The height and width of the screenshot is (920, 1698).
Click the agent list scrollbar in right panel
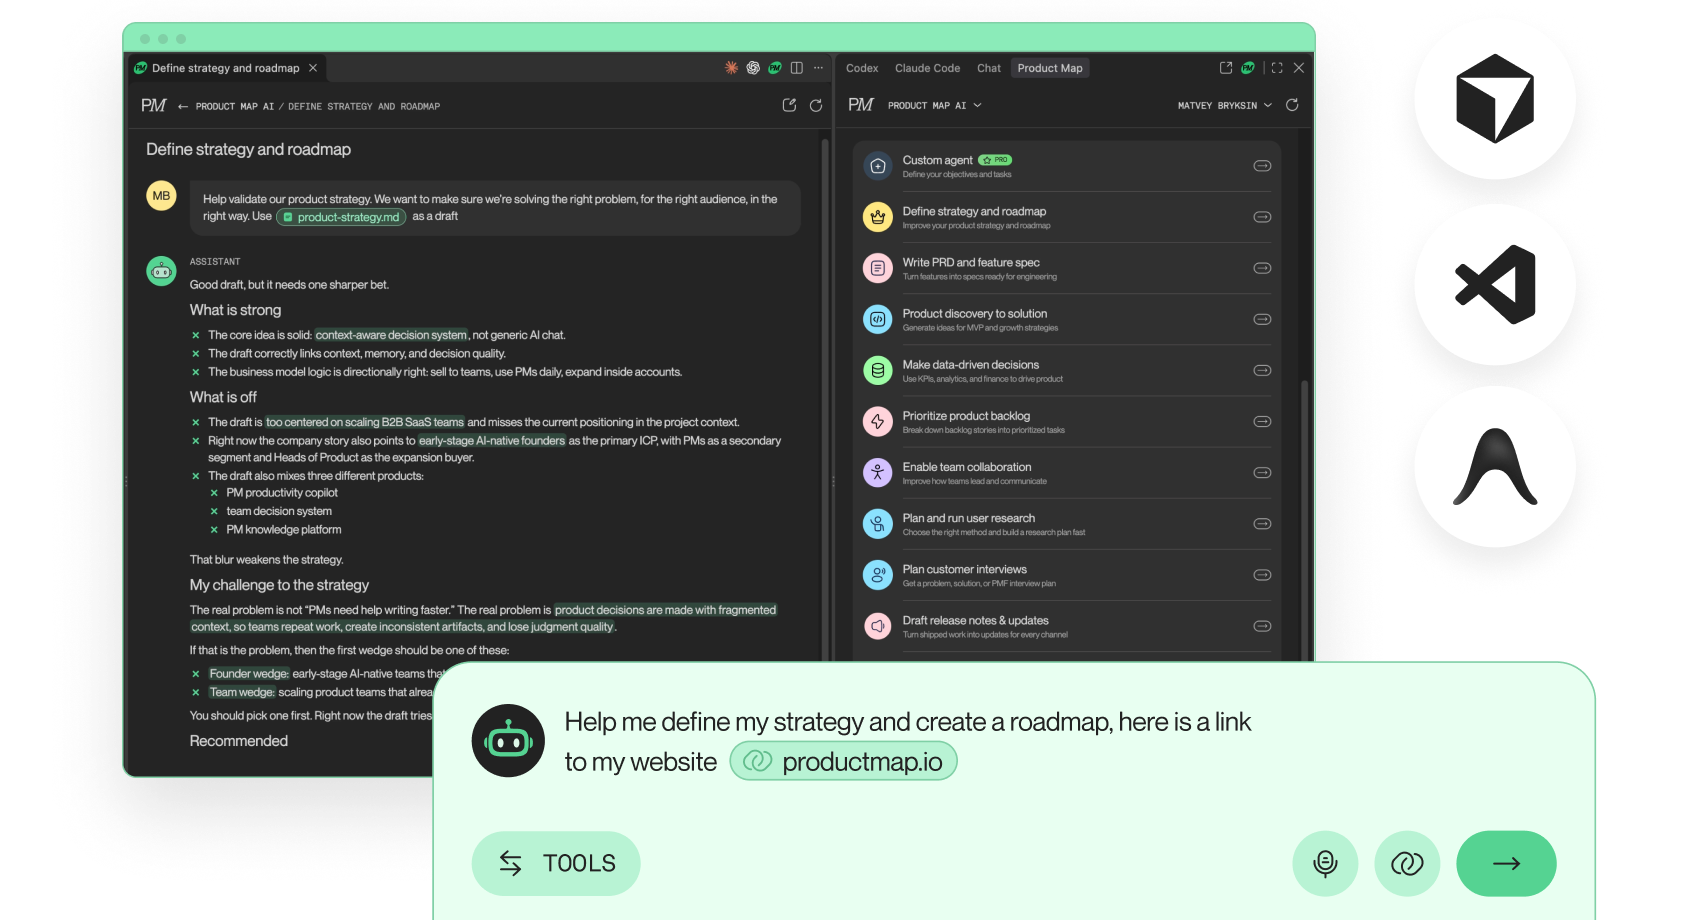[x=1303, y=520]
